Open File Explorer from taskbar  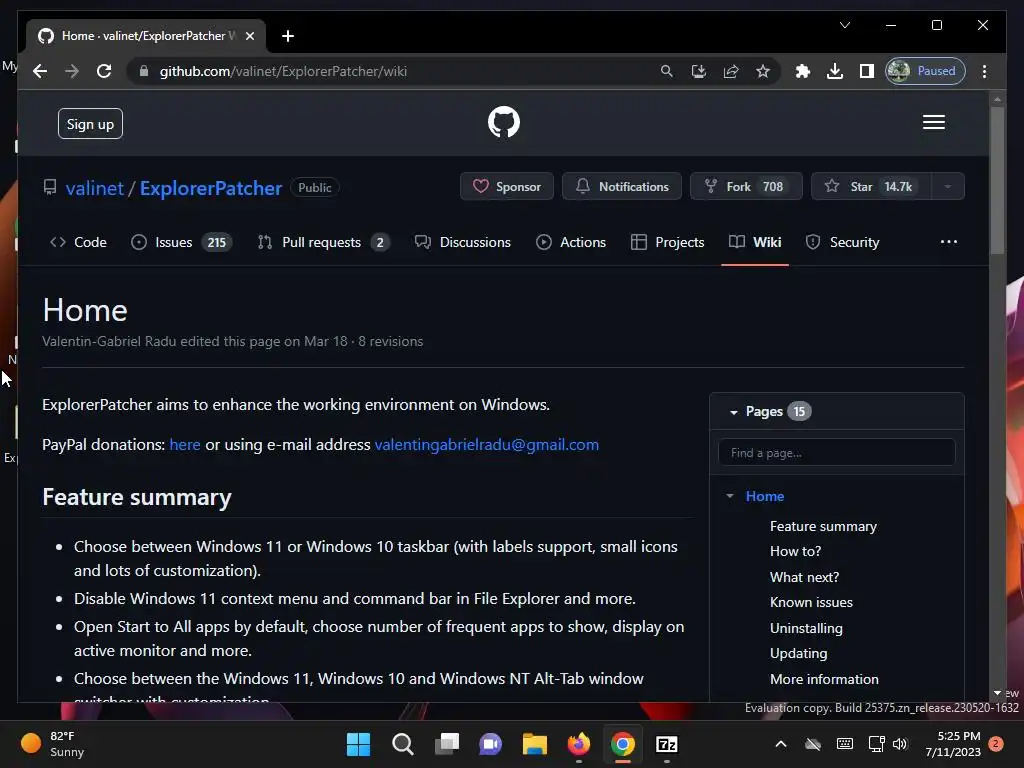click(x=534, y=744)
